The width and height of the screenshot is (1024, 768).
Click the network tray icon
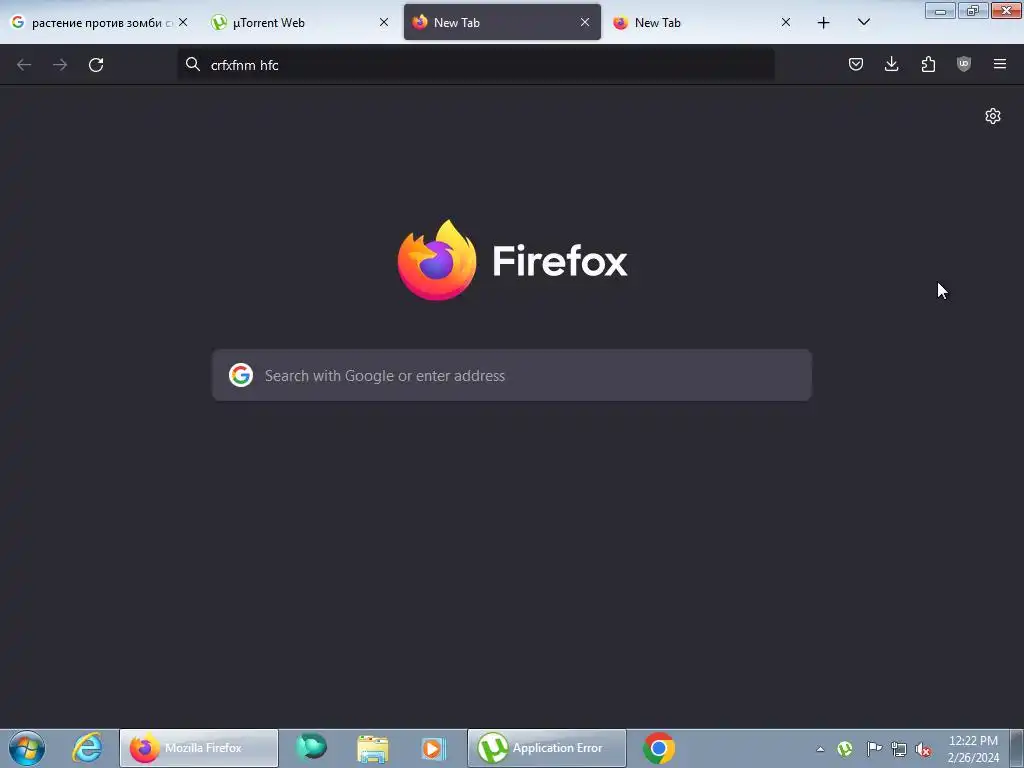(x=899, y=749)
